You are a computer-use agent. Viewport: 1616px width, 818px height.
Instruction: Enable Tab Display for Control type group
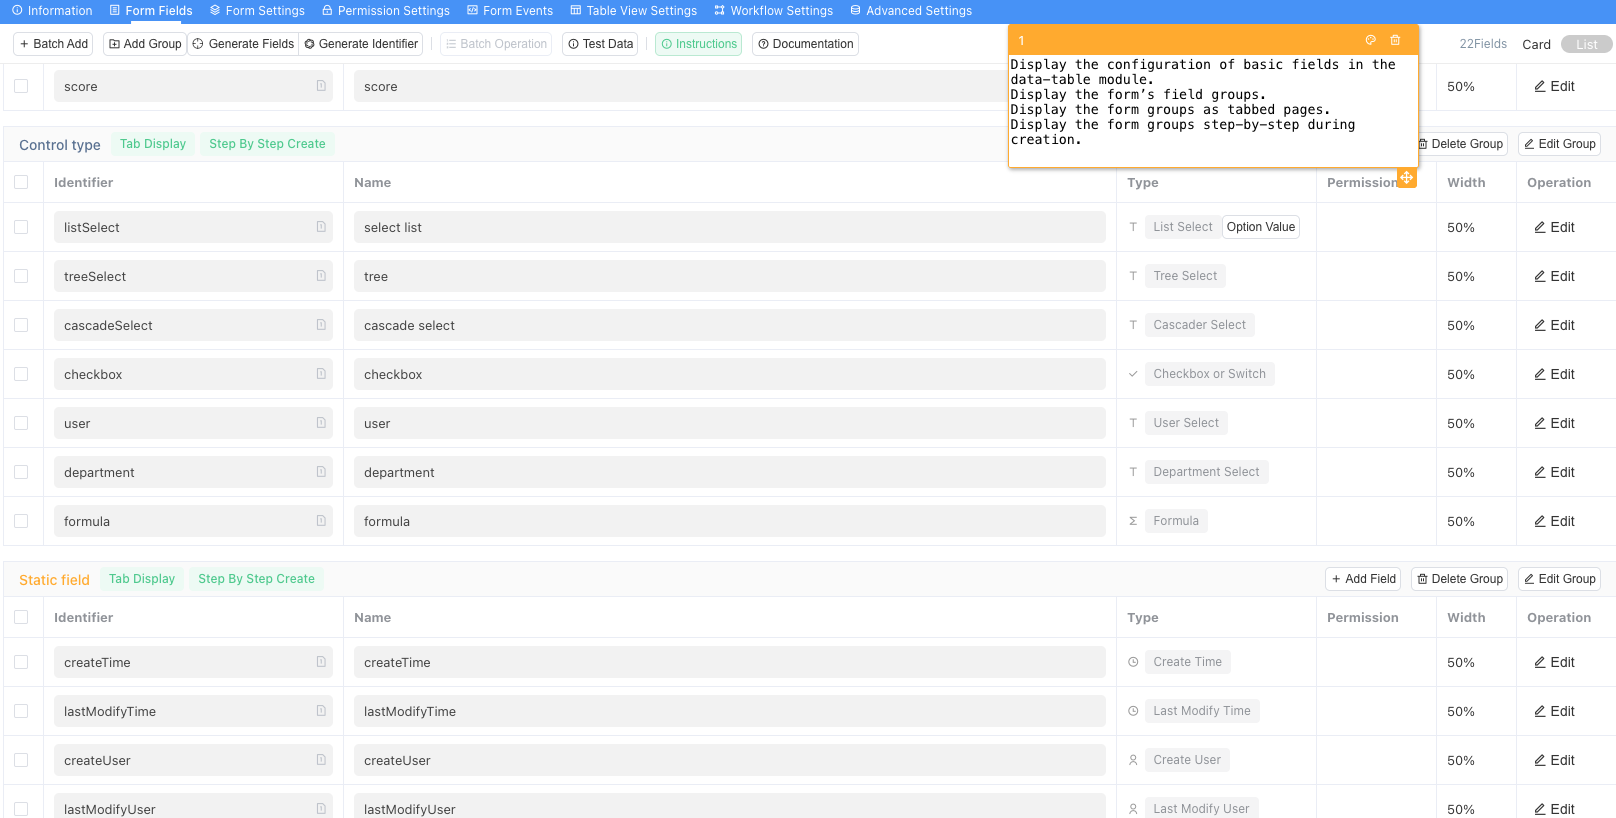point(153,144)
